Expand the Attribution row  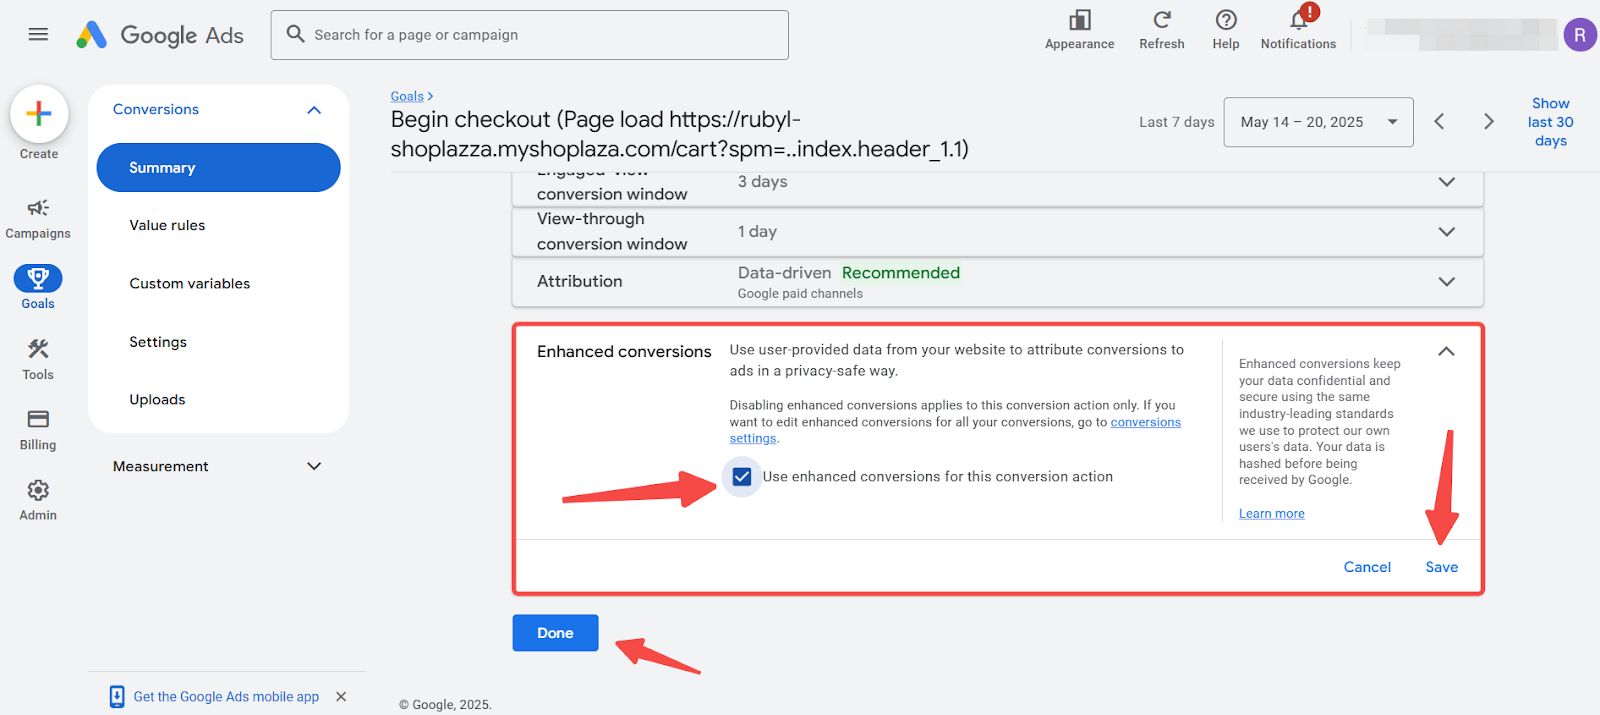click(1446, 282)
